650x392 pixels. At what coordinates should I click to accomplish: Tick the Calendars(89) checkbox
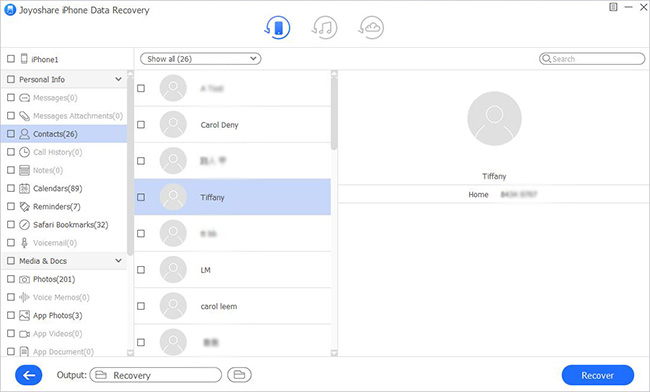coord(11,189)
